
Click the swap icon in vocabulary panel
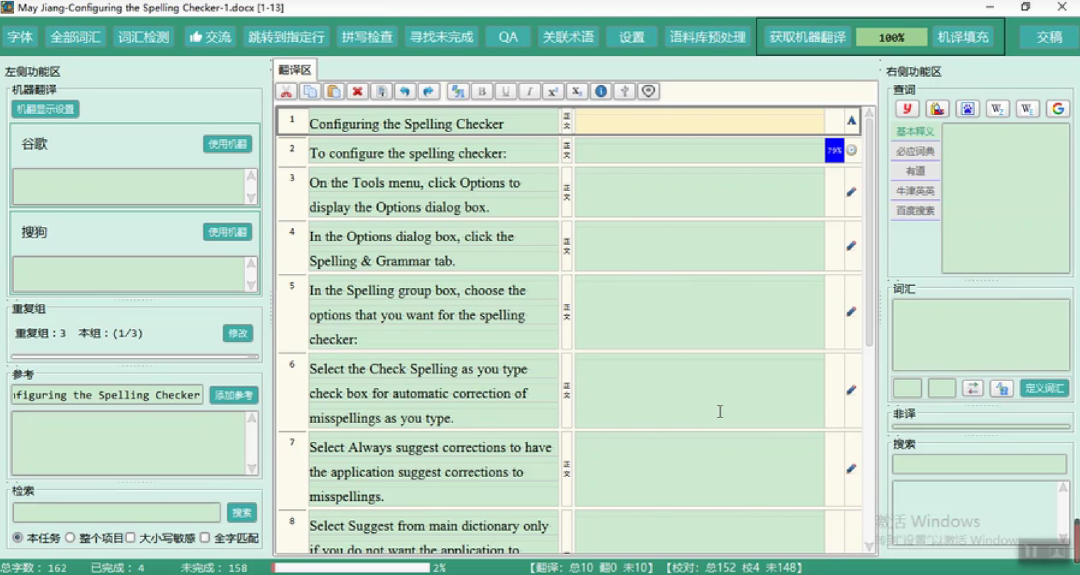point(972,388)
